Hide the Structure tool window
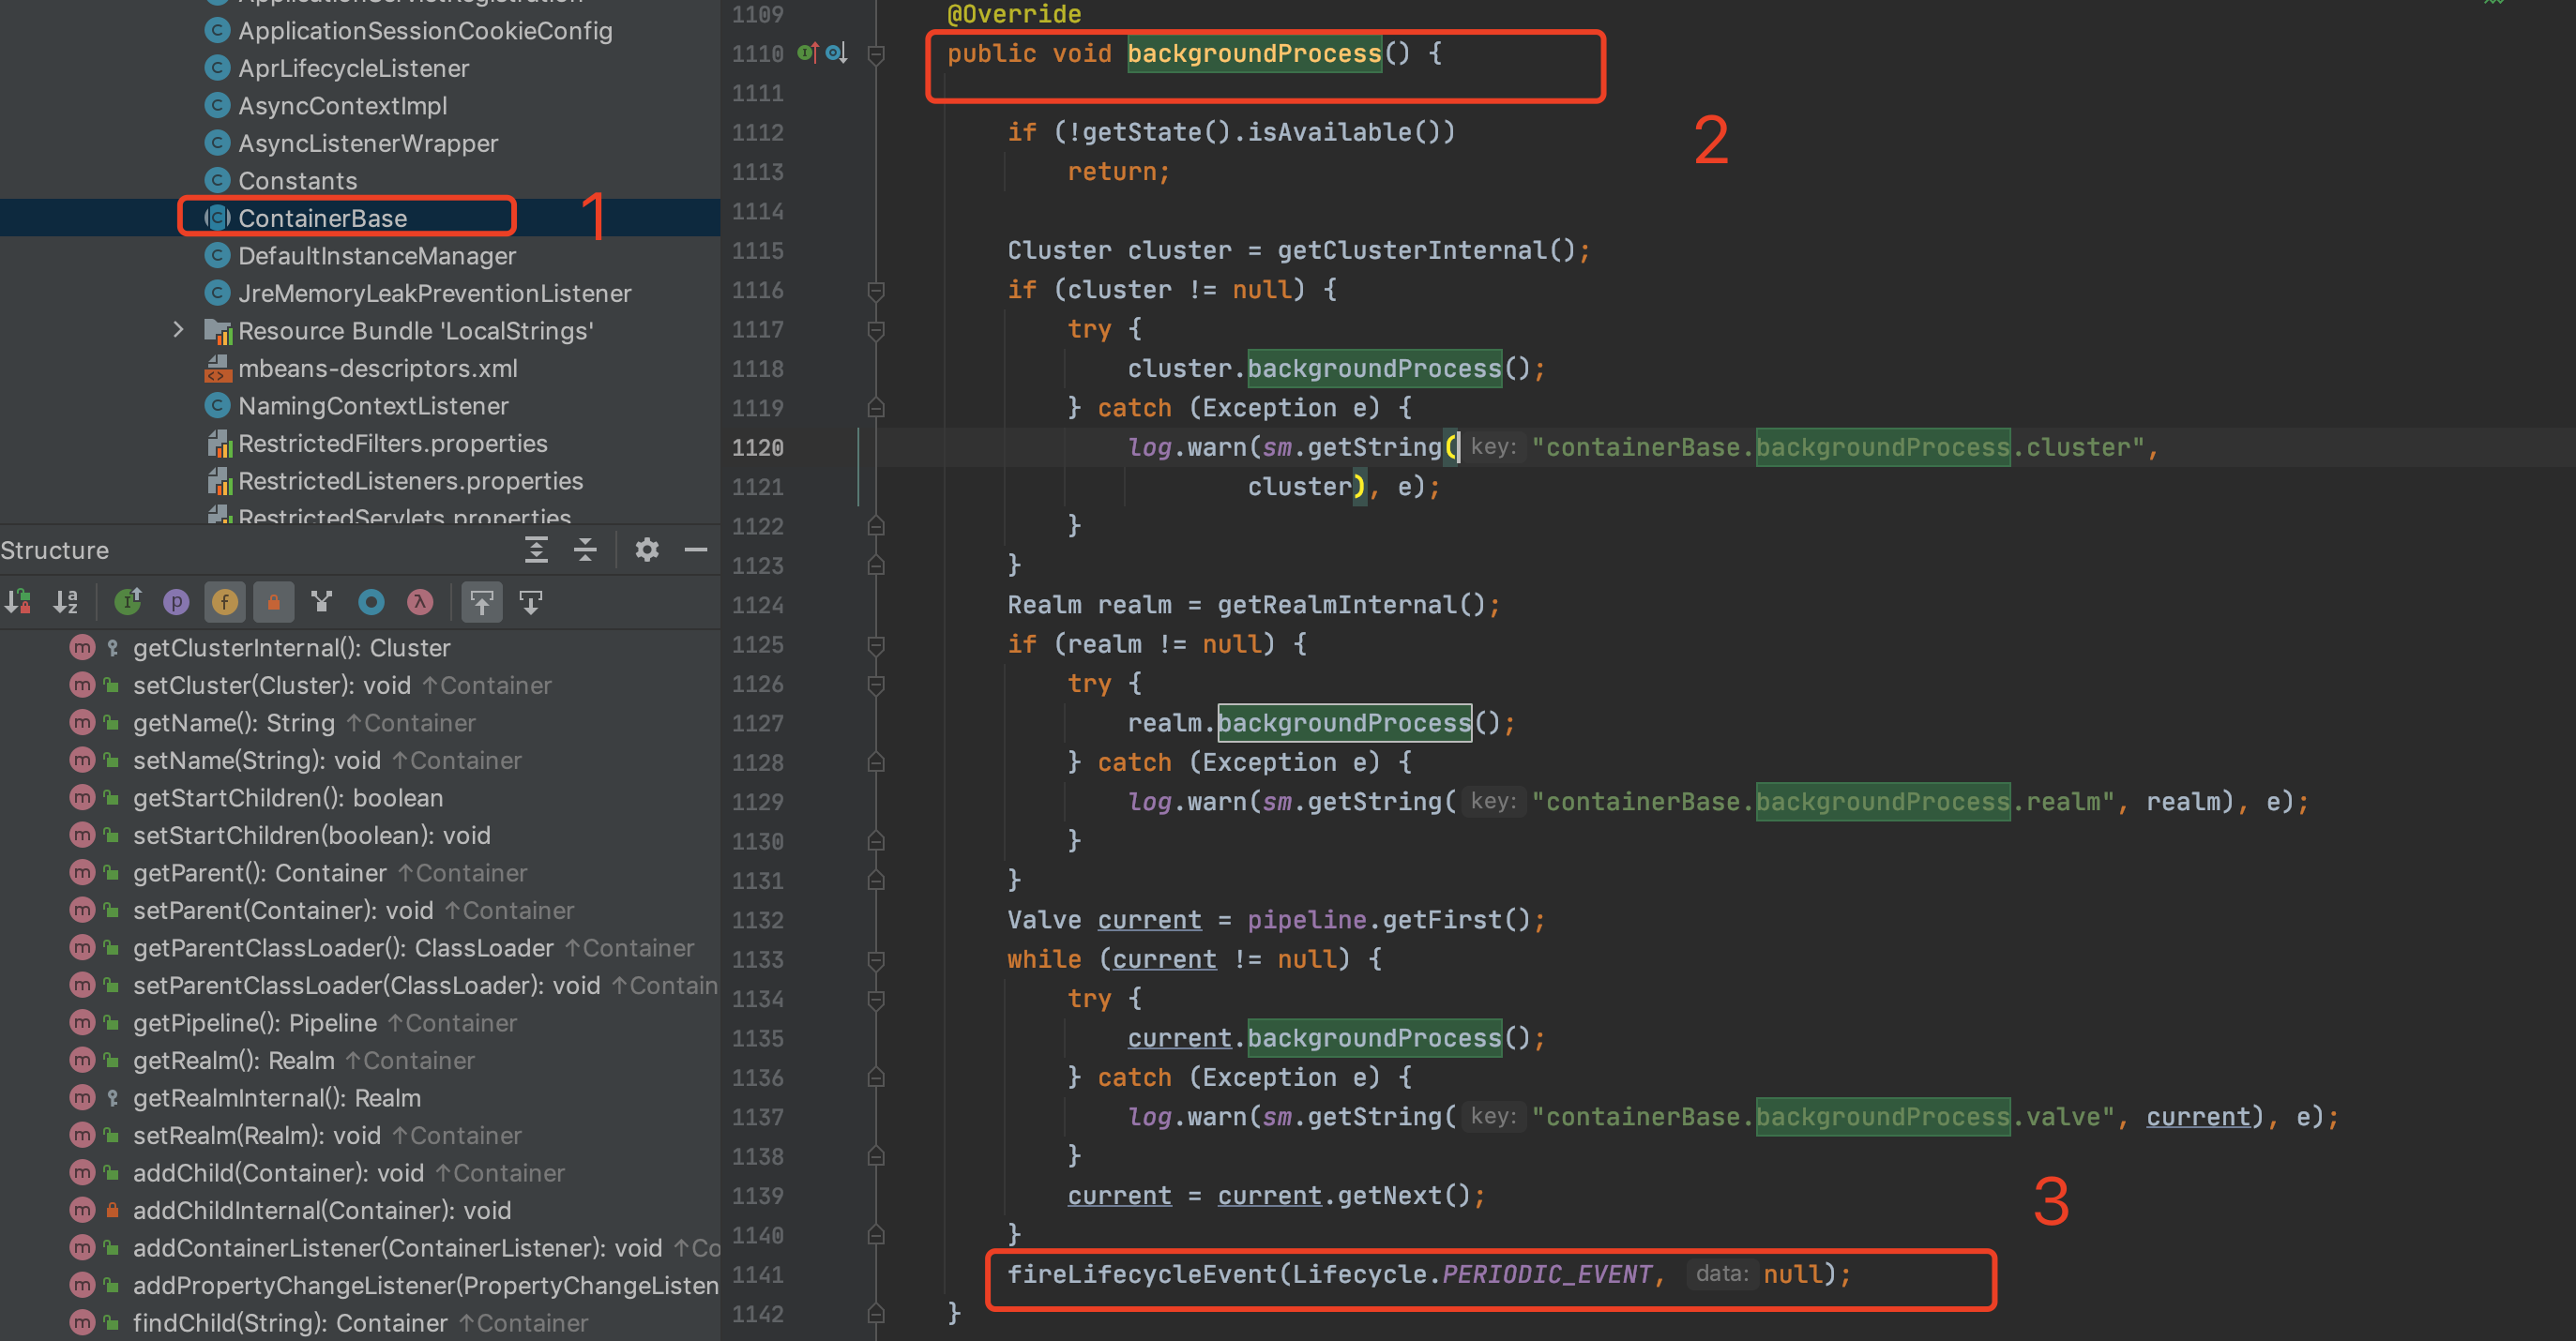 696,550
